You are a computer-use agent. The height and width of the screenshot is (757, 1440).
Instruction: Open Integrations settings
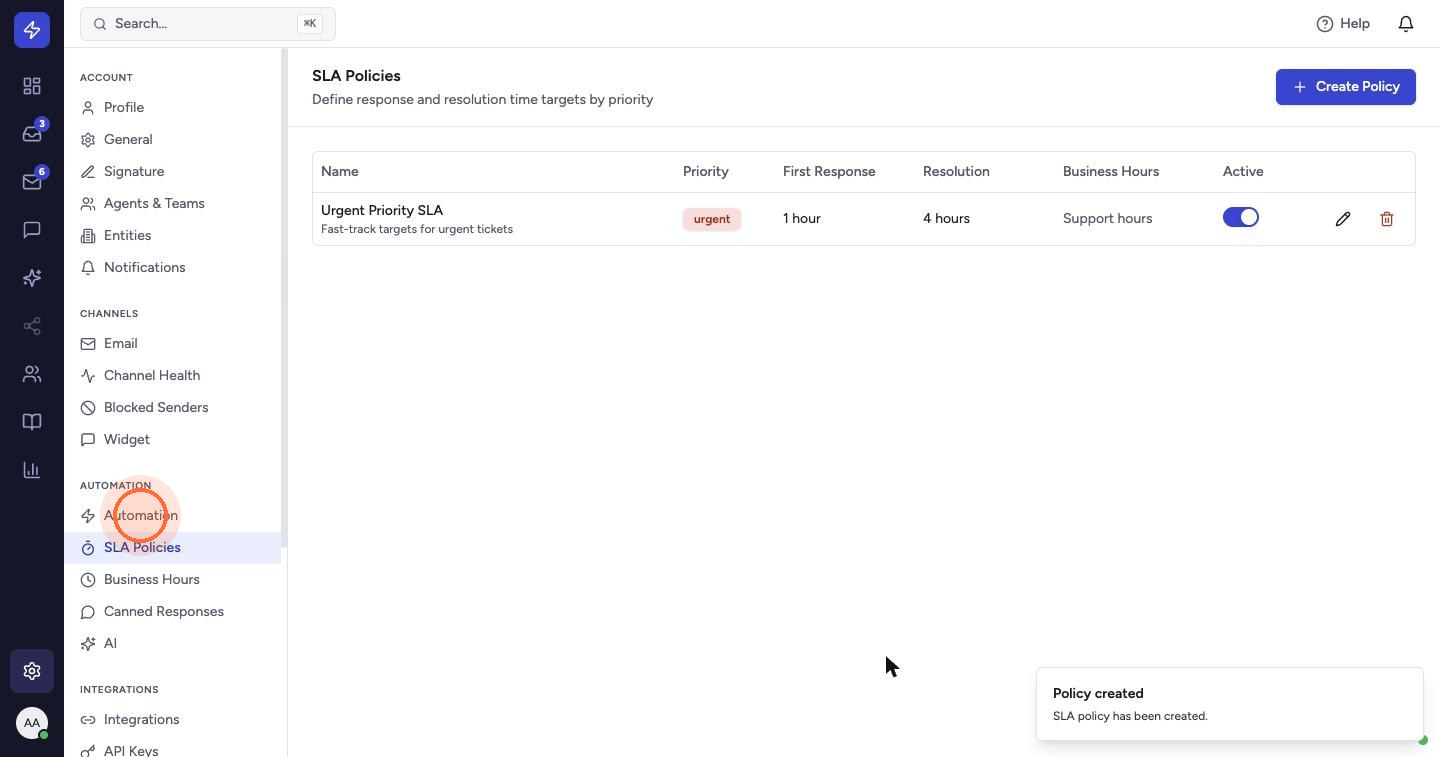(172, 720)
